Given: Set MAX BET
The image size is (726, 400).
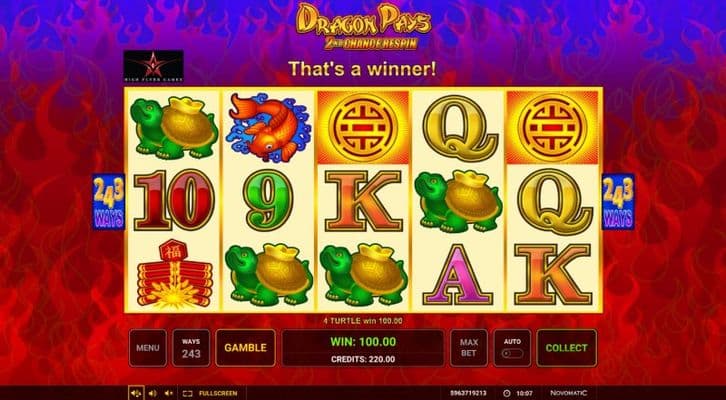Looking at the screenshot, I should point(469,348).
